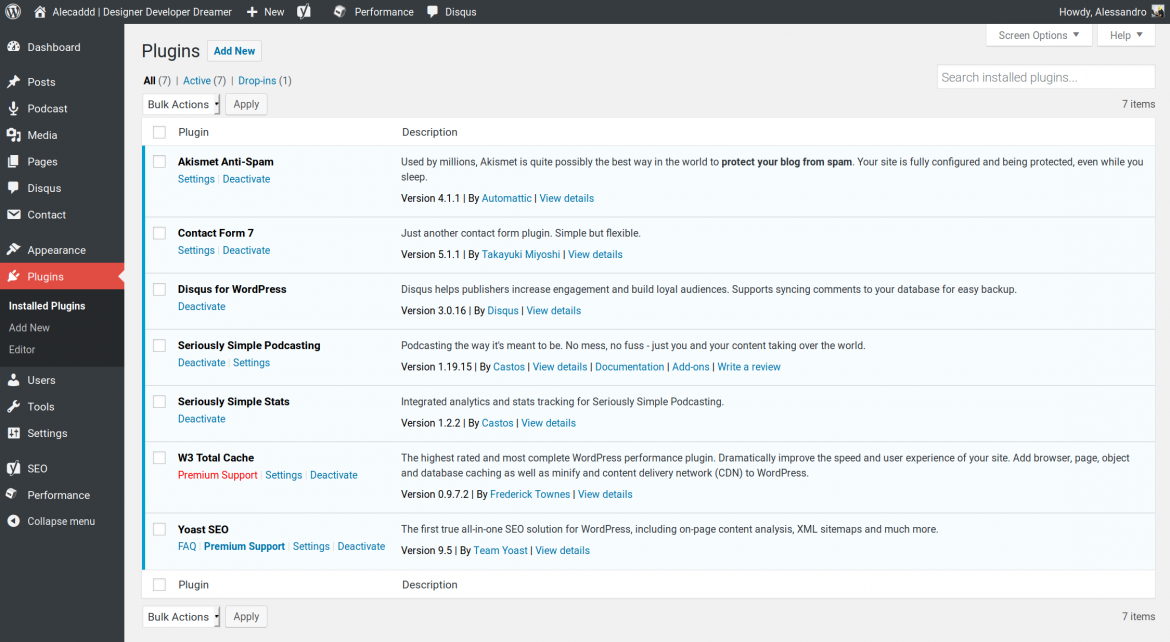Click the Posts pin icon
The image size is (1170, 642).
coord(13,82)
